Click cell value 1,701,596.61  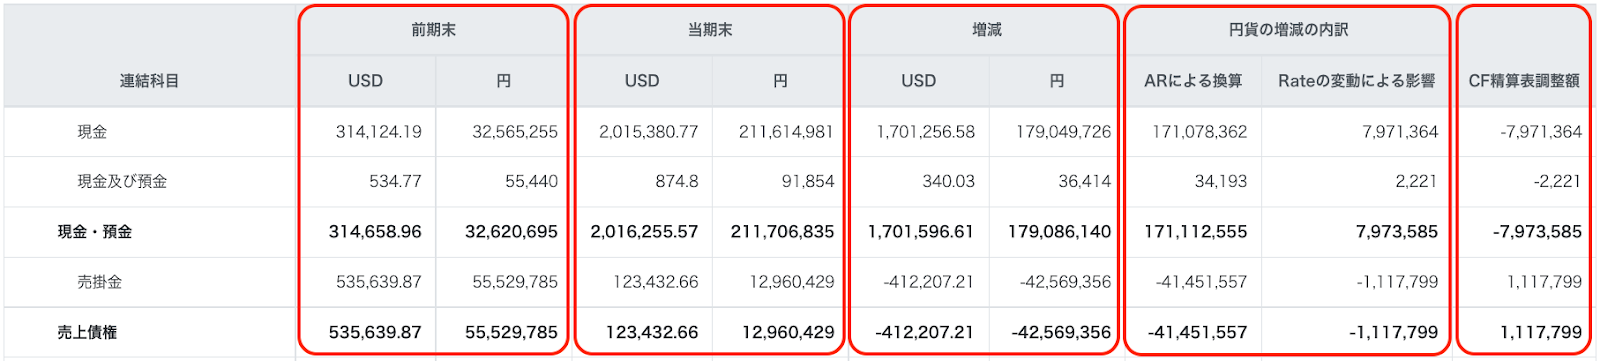(x=920, y=232)
